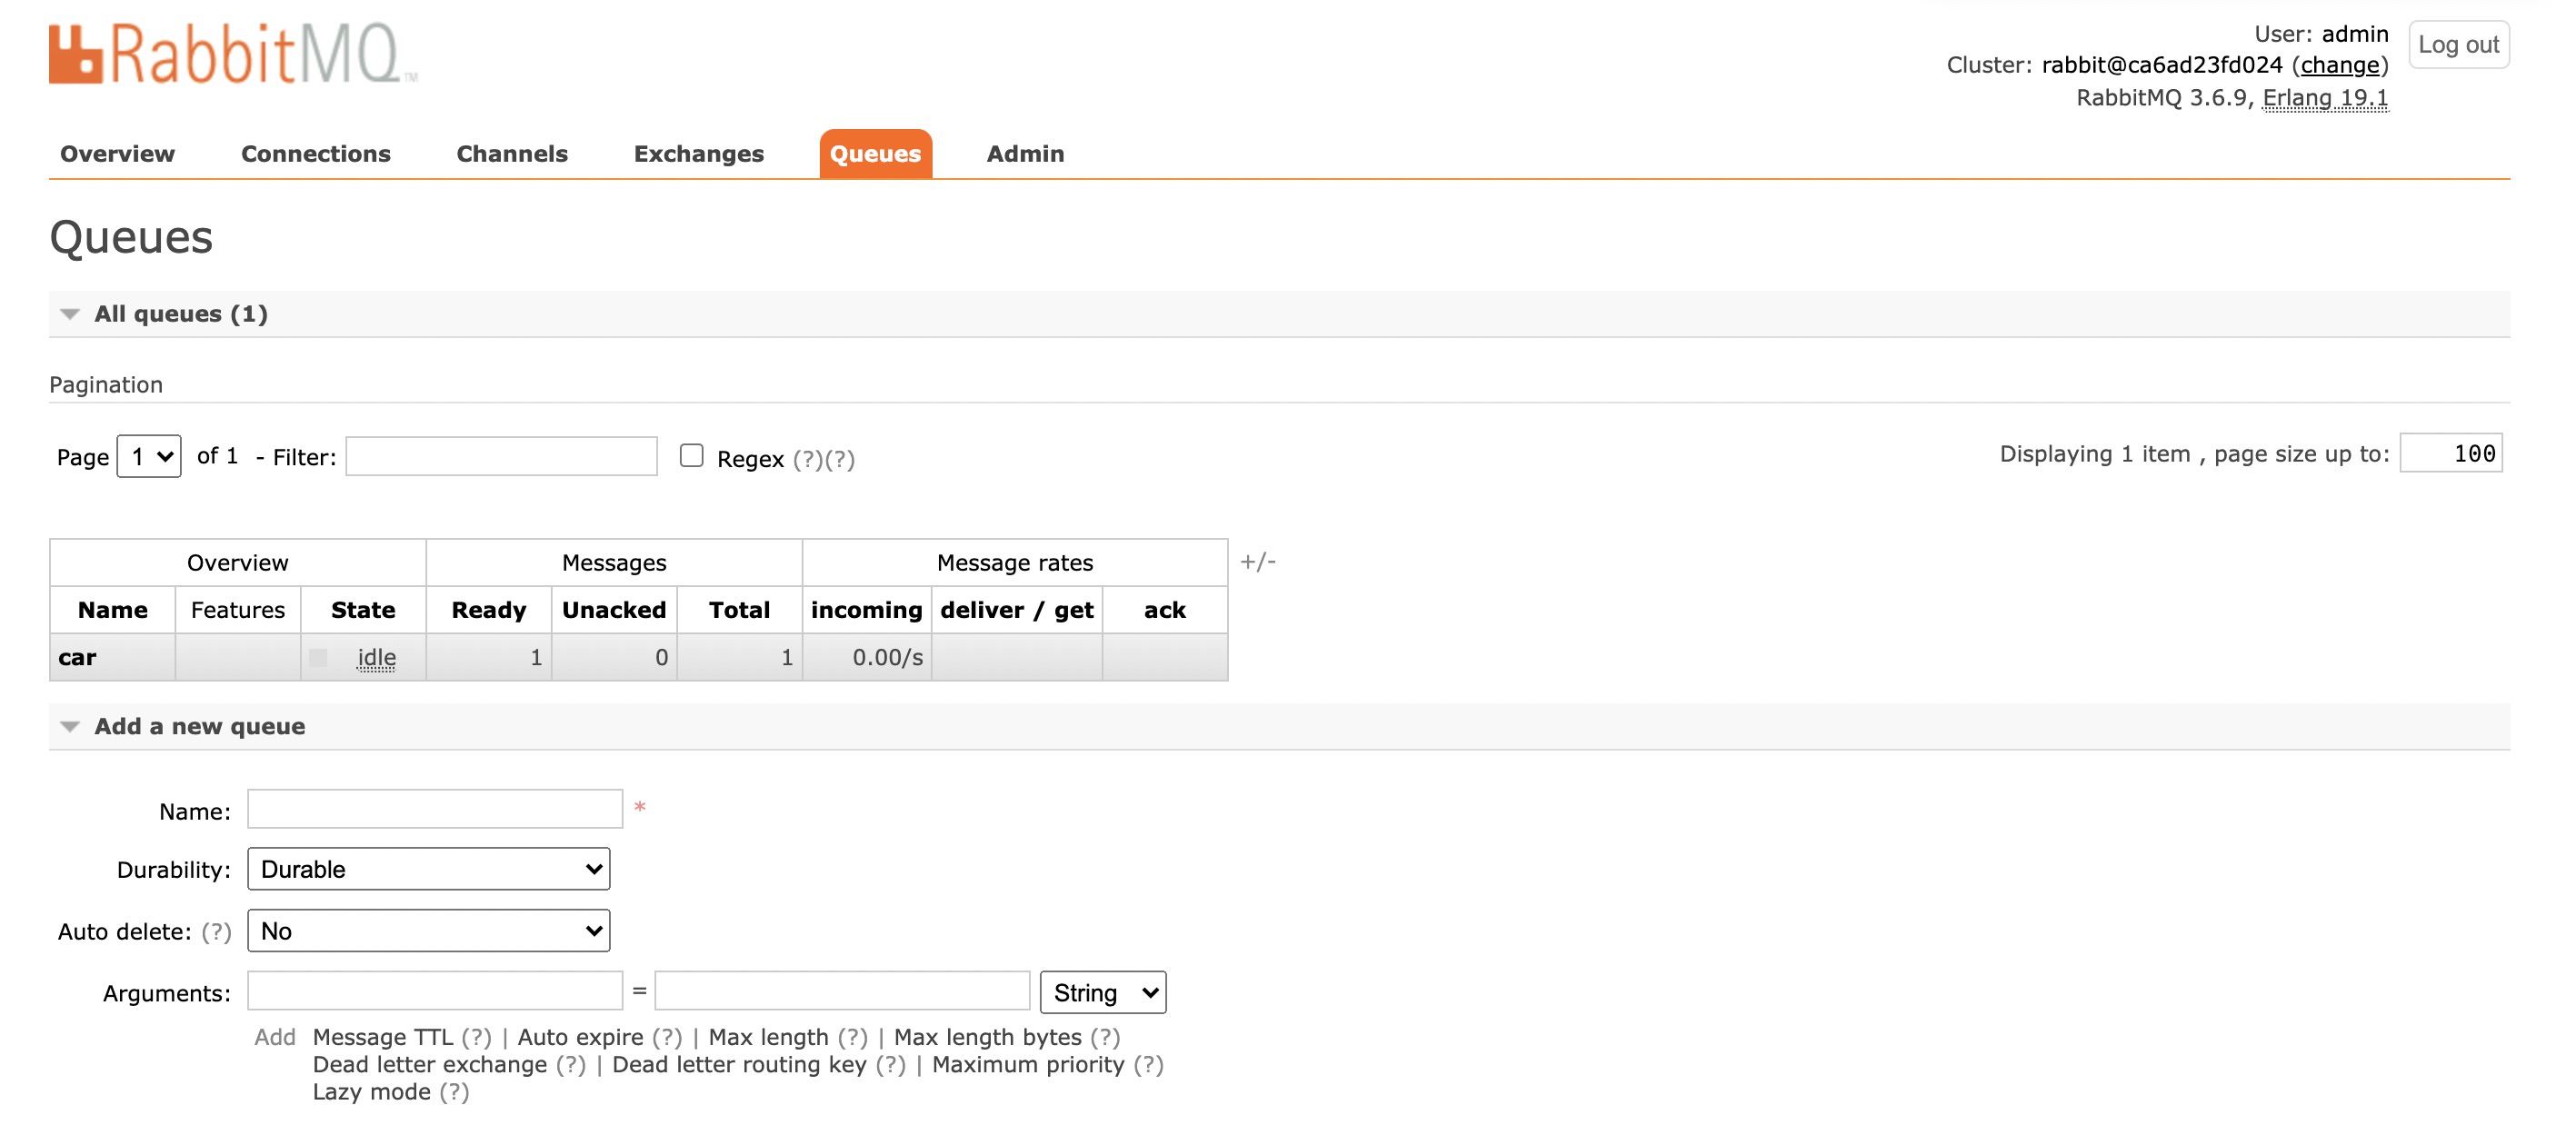
Task: Show Lazy mode help
Action: (x=454, y=1092)
